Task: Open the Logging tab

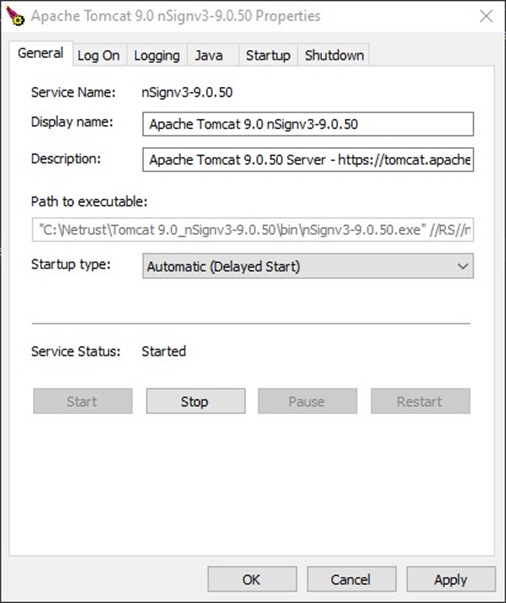Action: pos(157,55)
